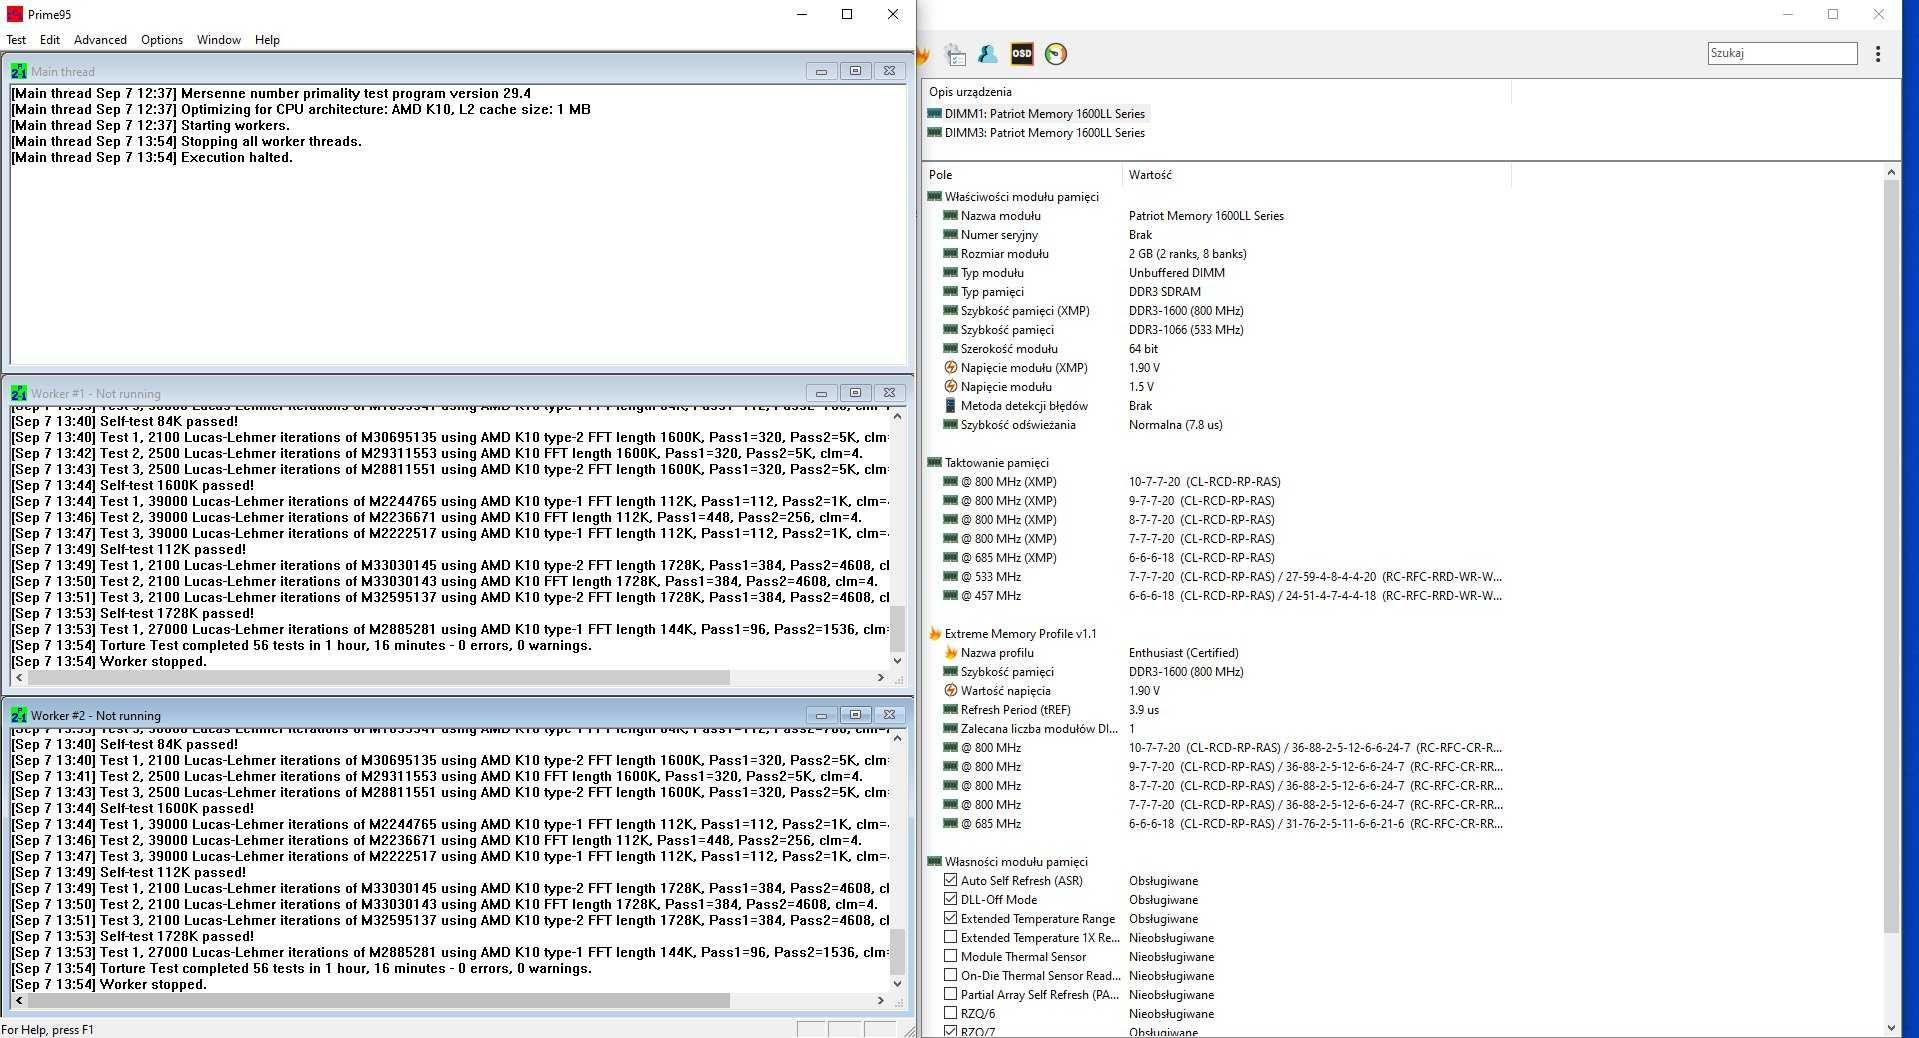Minimize the Worker #2 child window
This screenshot has height=1038, width=1919.
point(821,715)
